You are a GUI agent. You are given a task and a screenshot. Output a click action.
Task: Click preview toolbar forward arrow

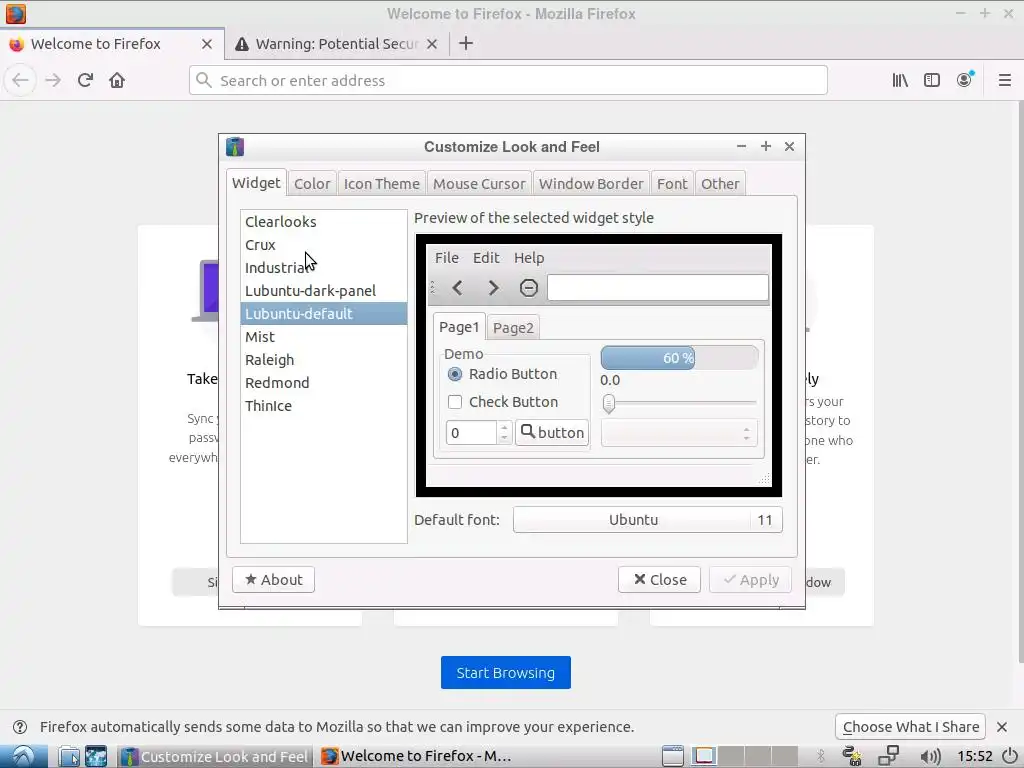[x=493, y=287]
